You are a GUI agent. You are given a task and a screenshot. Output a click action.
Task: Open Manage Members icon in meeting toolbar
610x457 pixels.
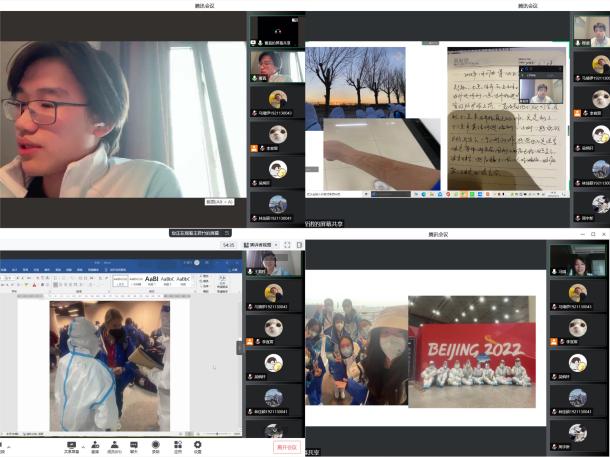(x=115, y=445)
